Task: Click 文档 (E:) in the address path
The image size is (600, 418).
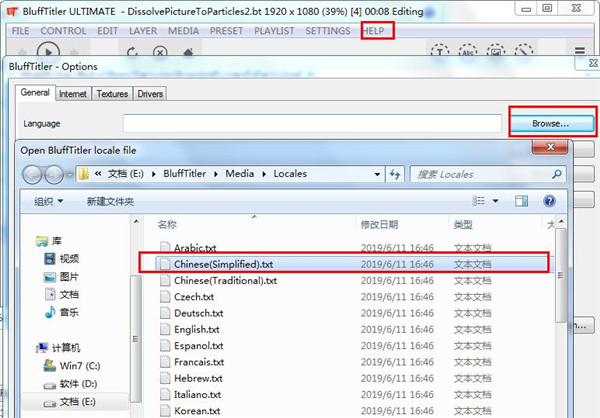Action: point(126,174)
